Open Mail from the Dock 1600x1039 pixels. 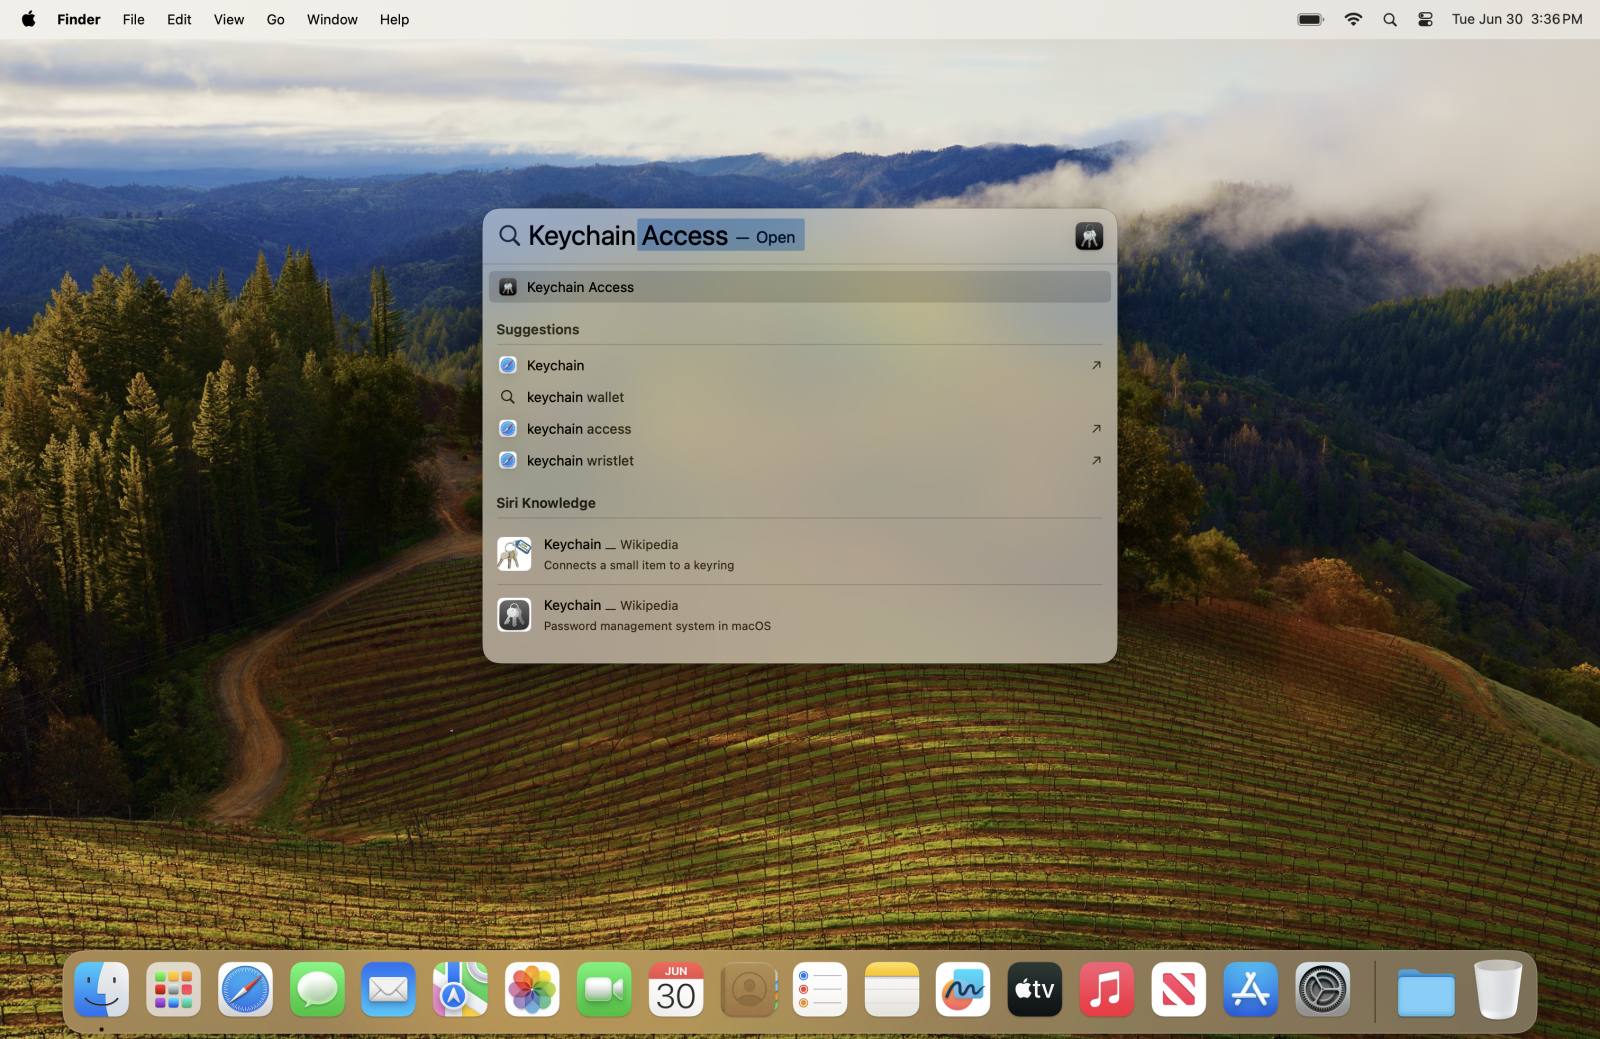tap(389, 990)
